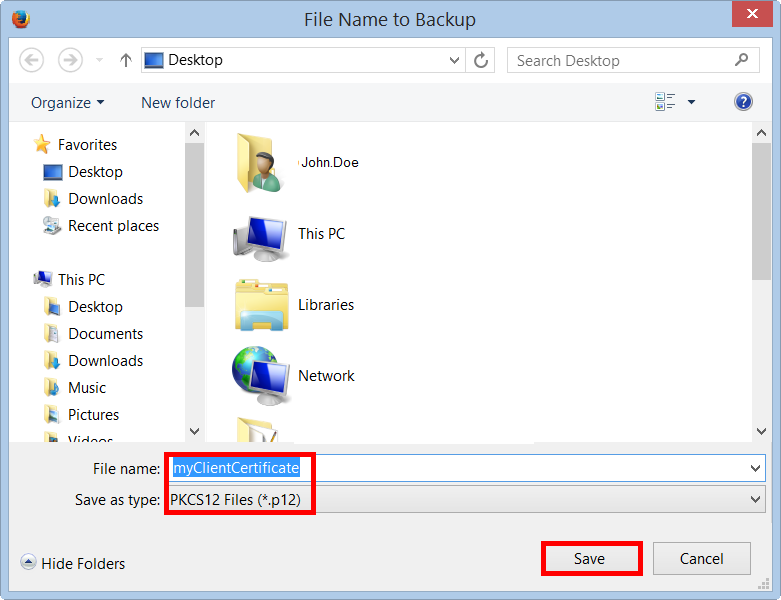The width and height of the screenshot is (781, 600).
Task: Open the Organize menu
Action: click(67, 102)
